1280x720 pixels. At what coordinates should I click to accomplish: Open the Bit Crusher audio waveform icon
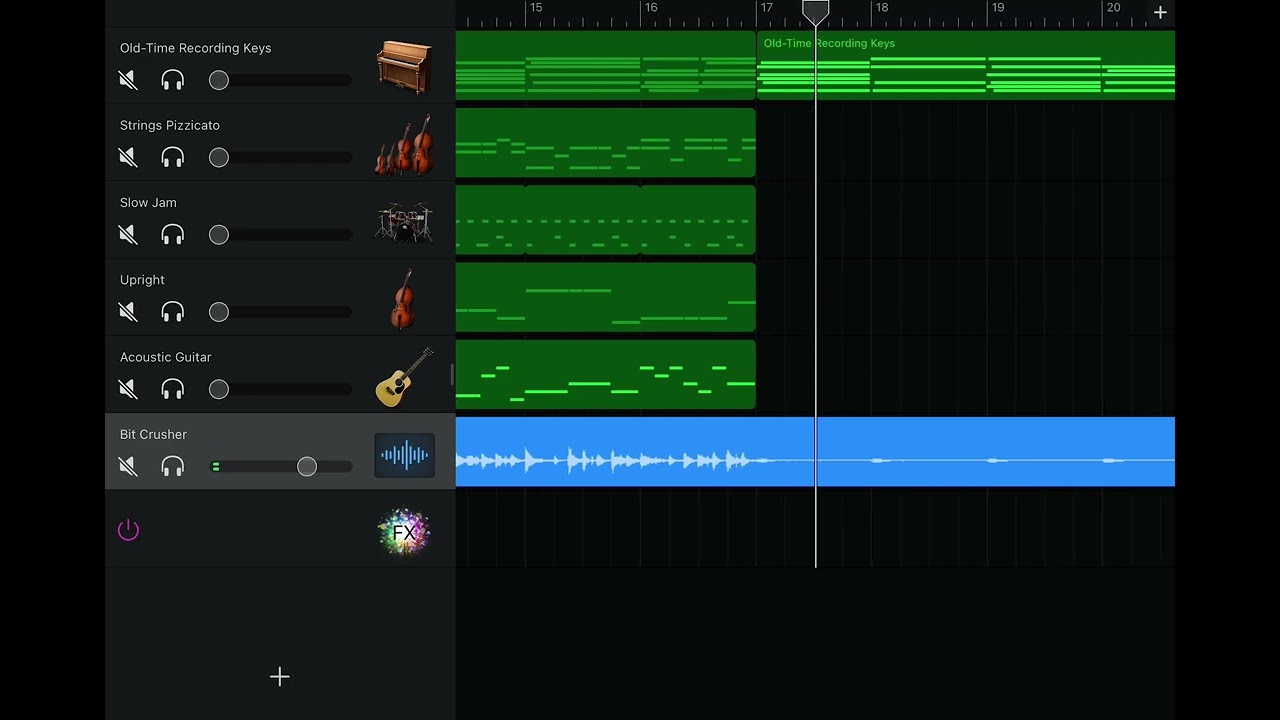(x=404, y=455)
